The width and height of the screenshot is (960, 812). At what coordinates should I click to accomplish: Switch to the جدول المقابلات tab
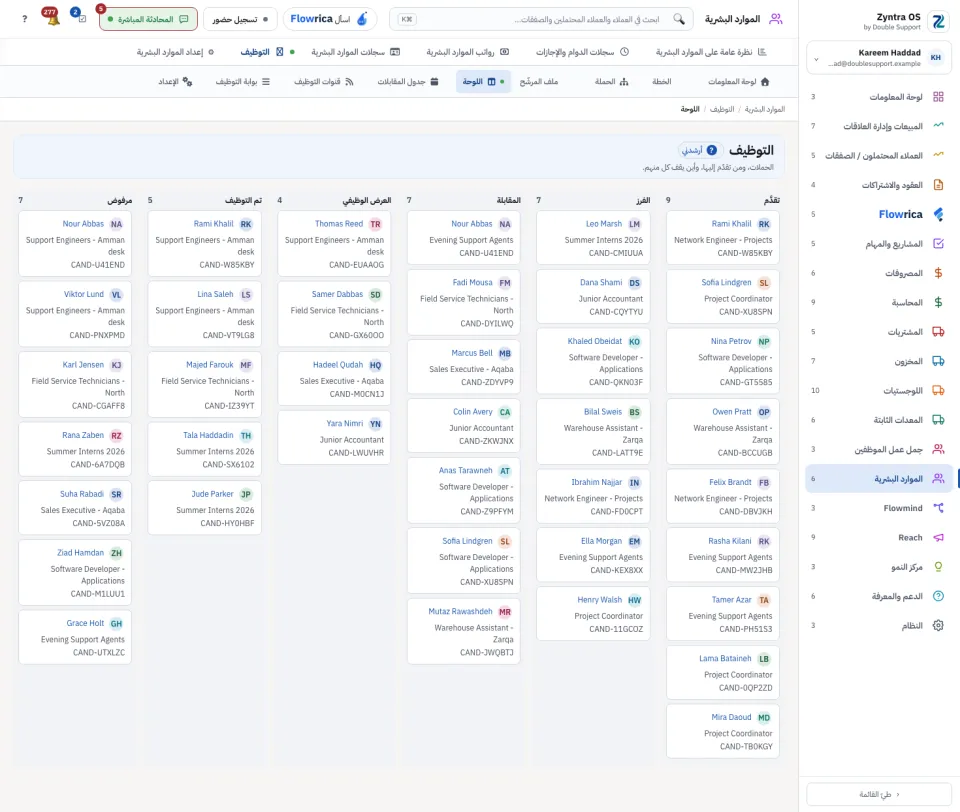[x=408, y=81]
